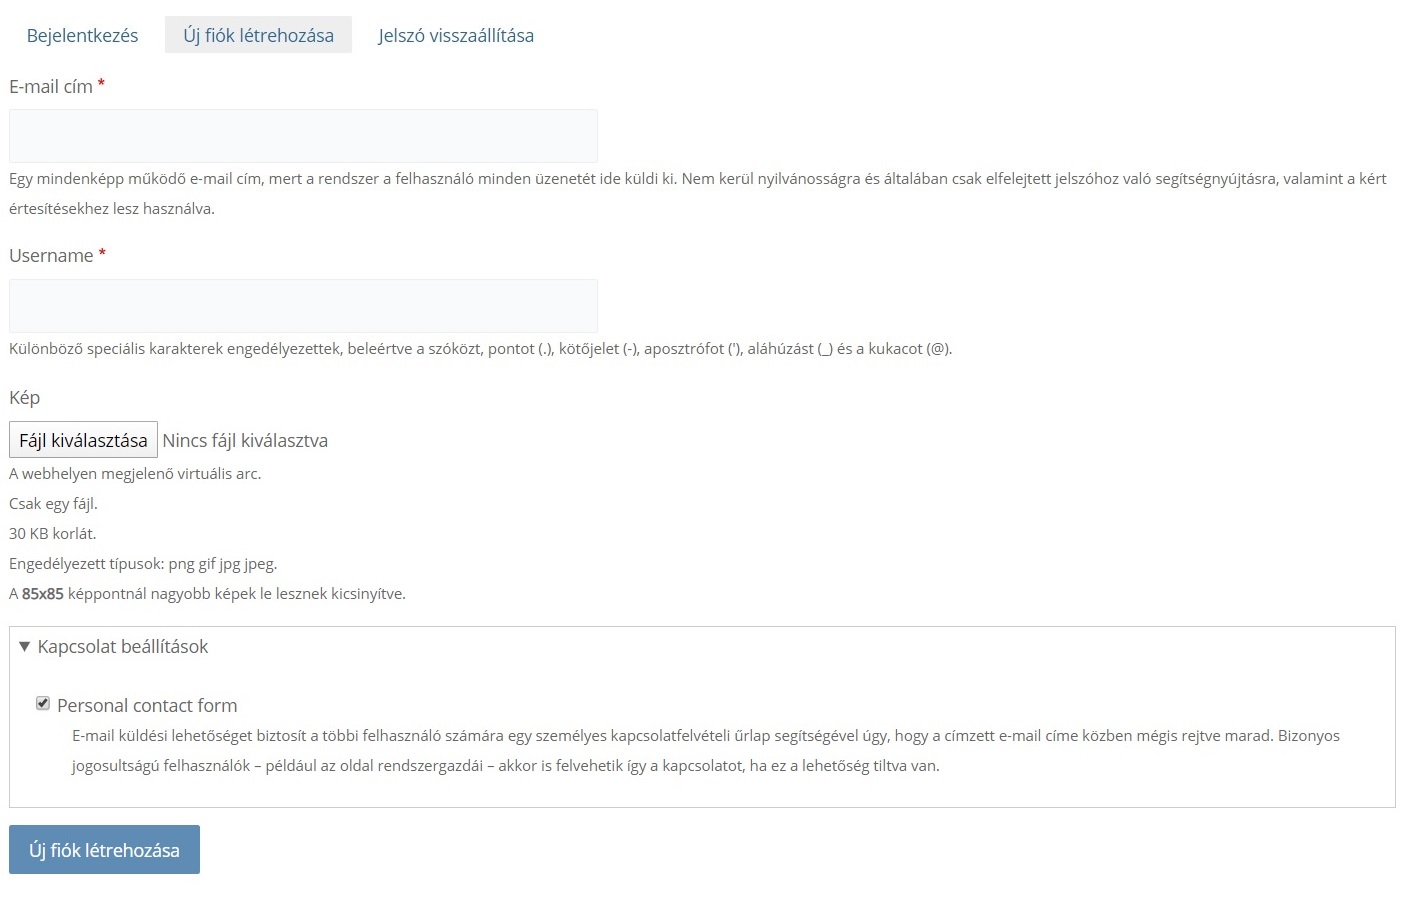Click the red asterisk beside E-mail cím
Screen dimensions: 1409x897
click(x=101, y=85)
